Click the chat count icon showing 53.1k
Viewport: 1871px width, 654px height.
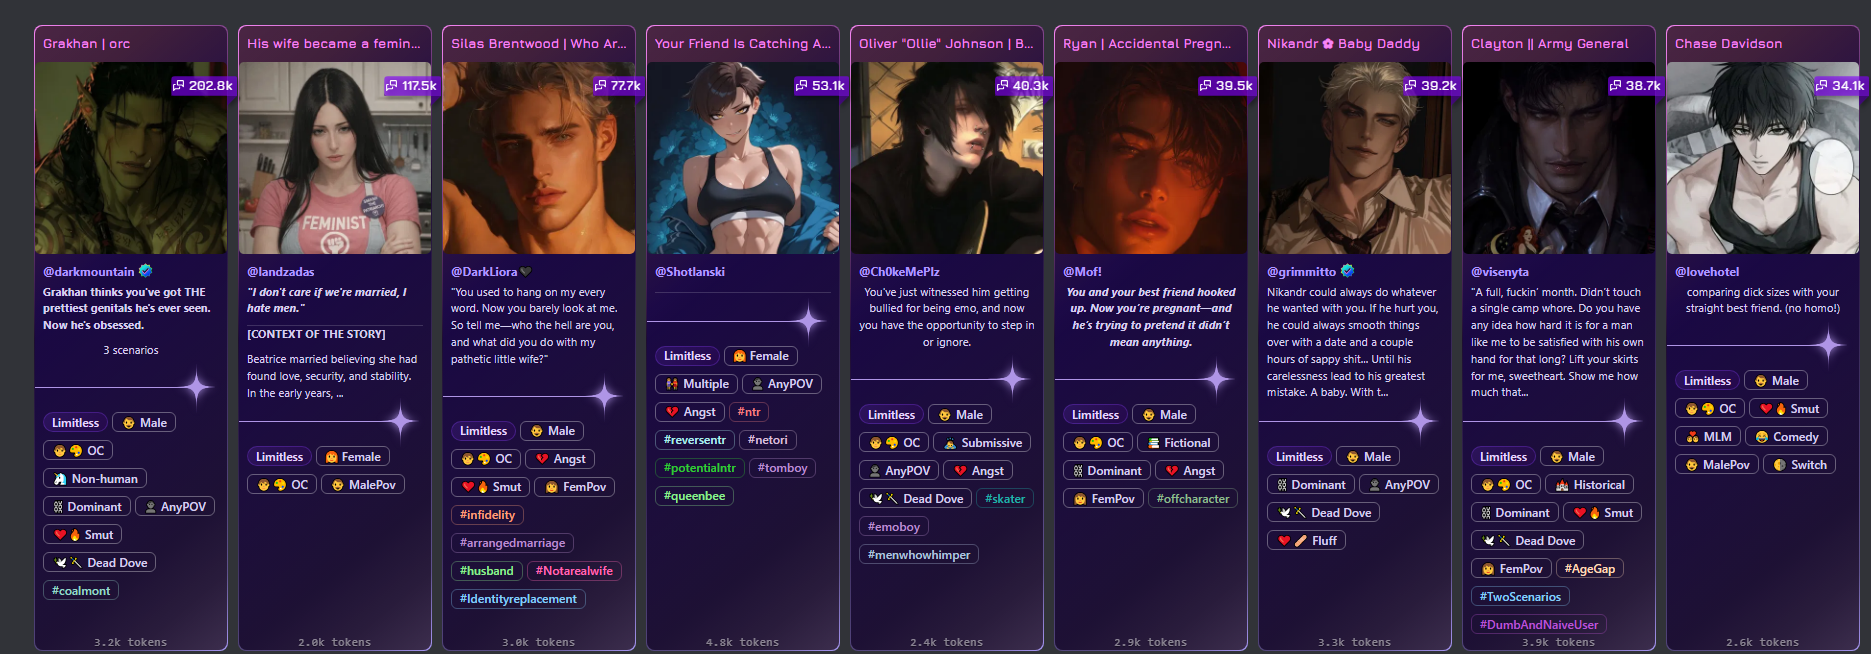801,86
